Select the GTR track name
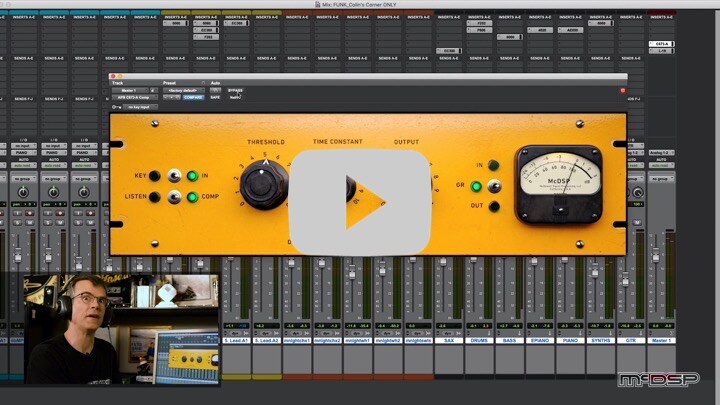Image resolution: width=720 pixels, height=405 pixels. [631, 341]
